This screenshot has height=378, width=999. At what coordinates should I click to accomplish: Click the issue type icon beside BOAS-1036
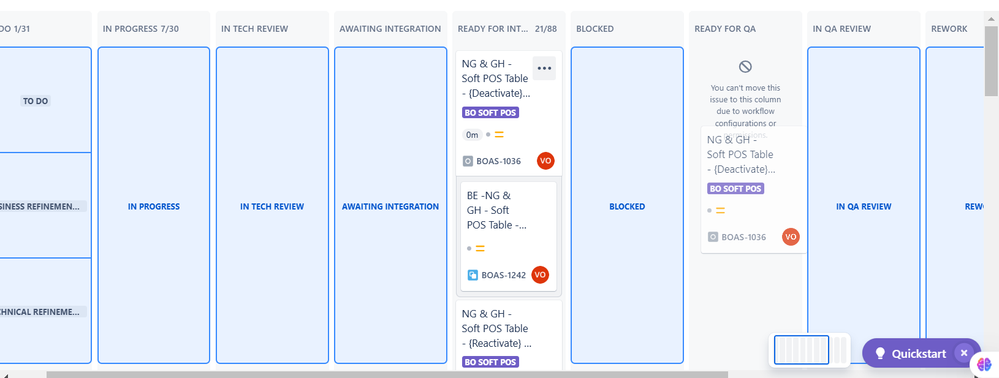468,161
